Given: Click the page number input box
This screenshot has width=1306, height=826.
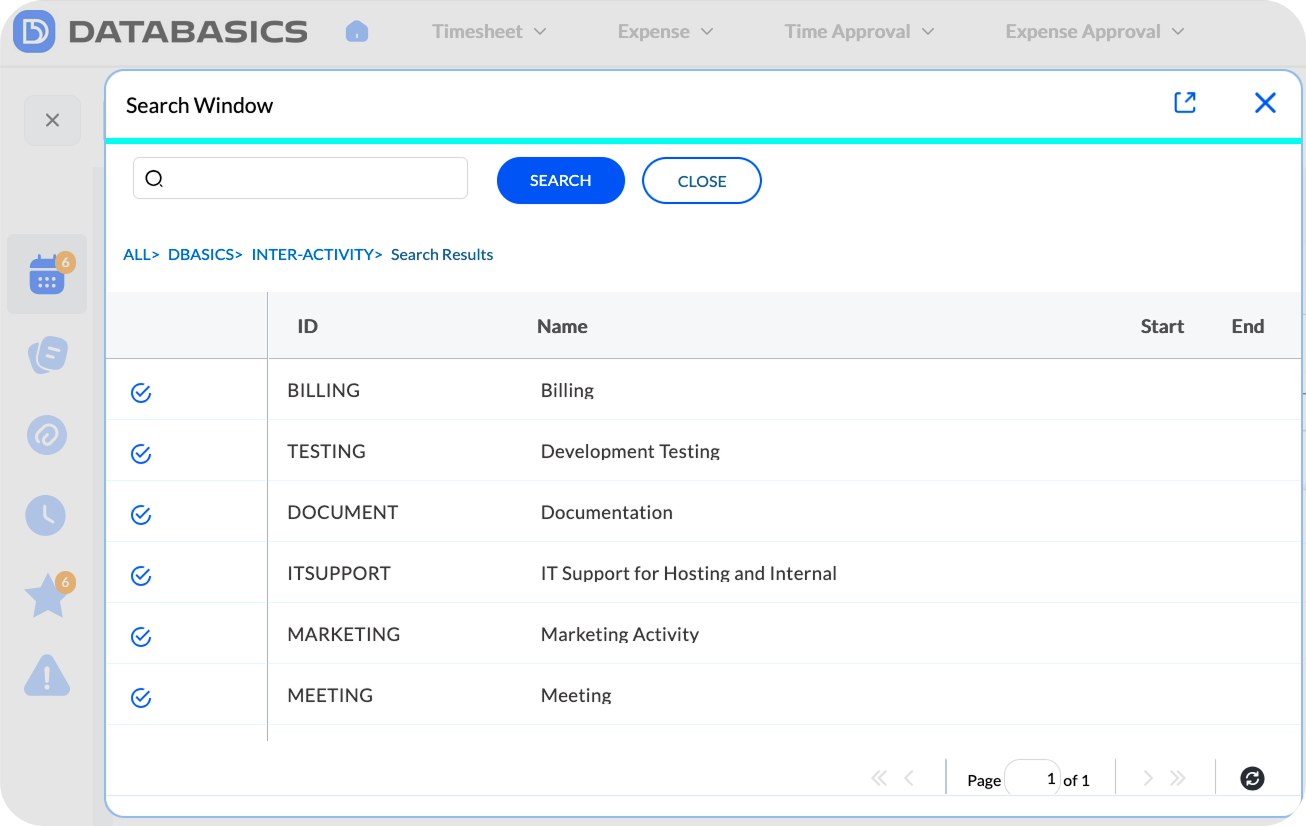Looking at the screenshot, I should coord(1033,778).
